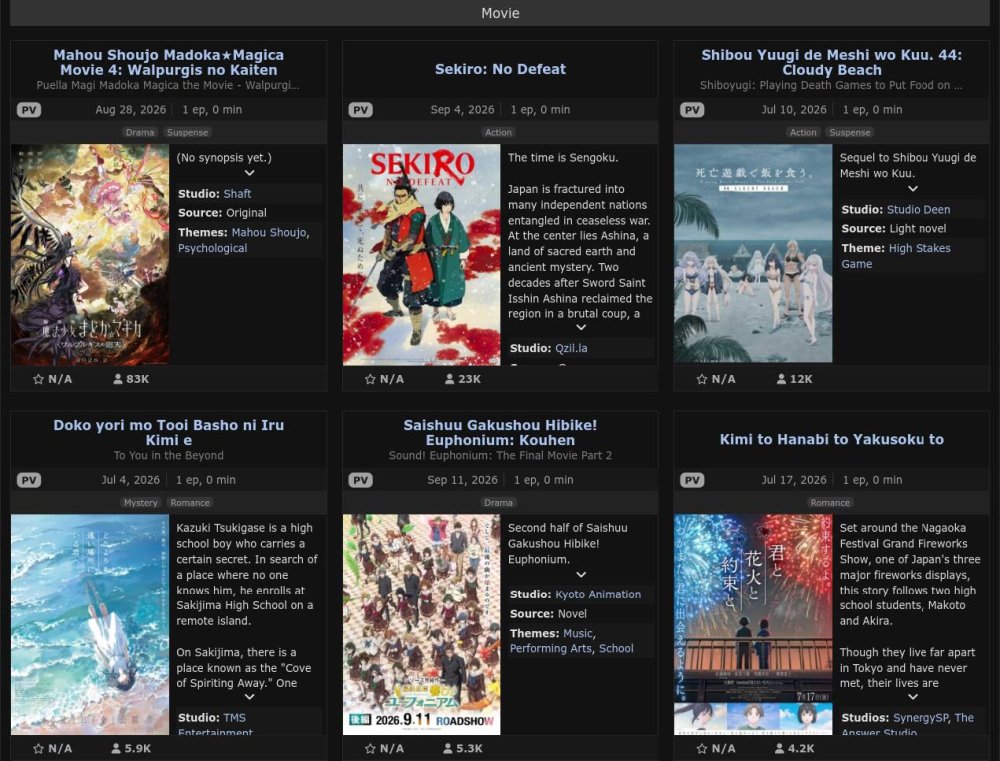Screen dimensions: 1000x761
Task: Click the members icon next to 5.9K
Action: coord(116,748)
